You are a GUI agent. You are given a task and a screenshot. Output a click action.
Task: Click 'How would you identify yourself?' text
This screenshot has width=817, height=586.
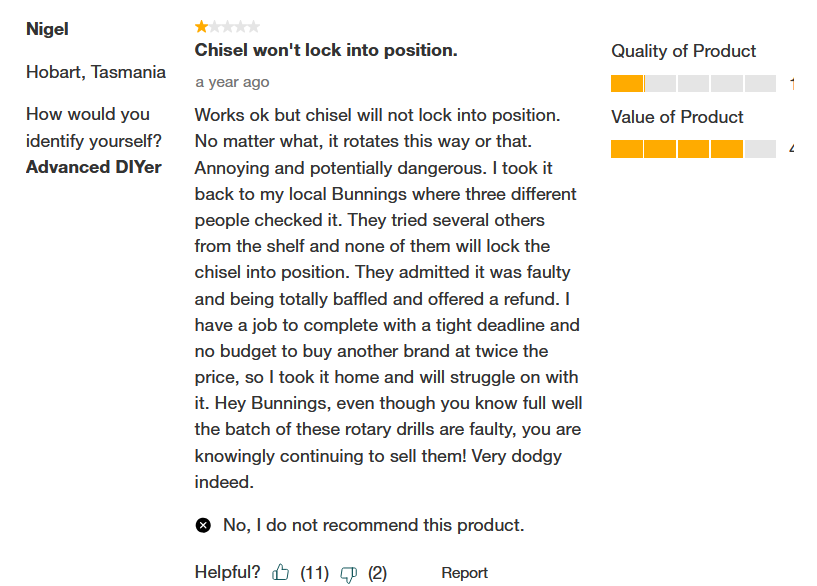tap(93, 127)
